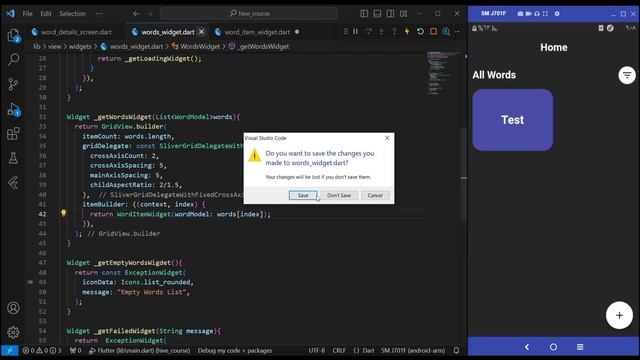Open the Selection menu
This screenshot has height=360, width=640.
(73, 13)
